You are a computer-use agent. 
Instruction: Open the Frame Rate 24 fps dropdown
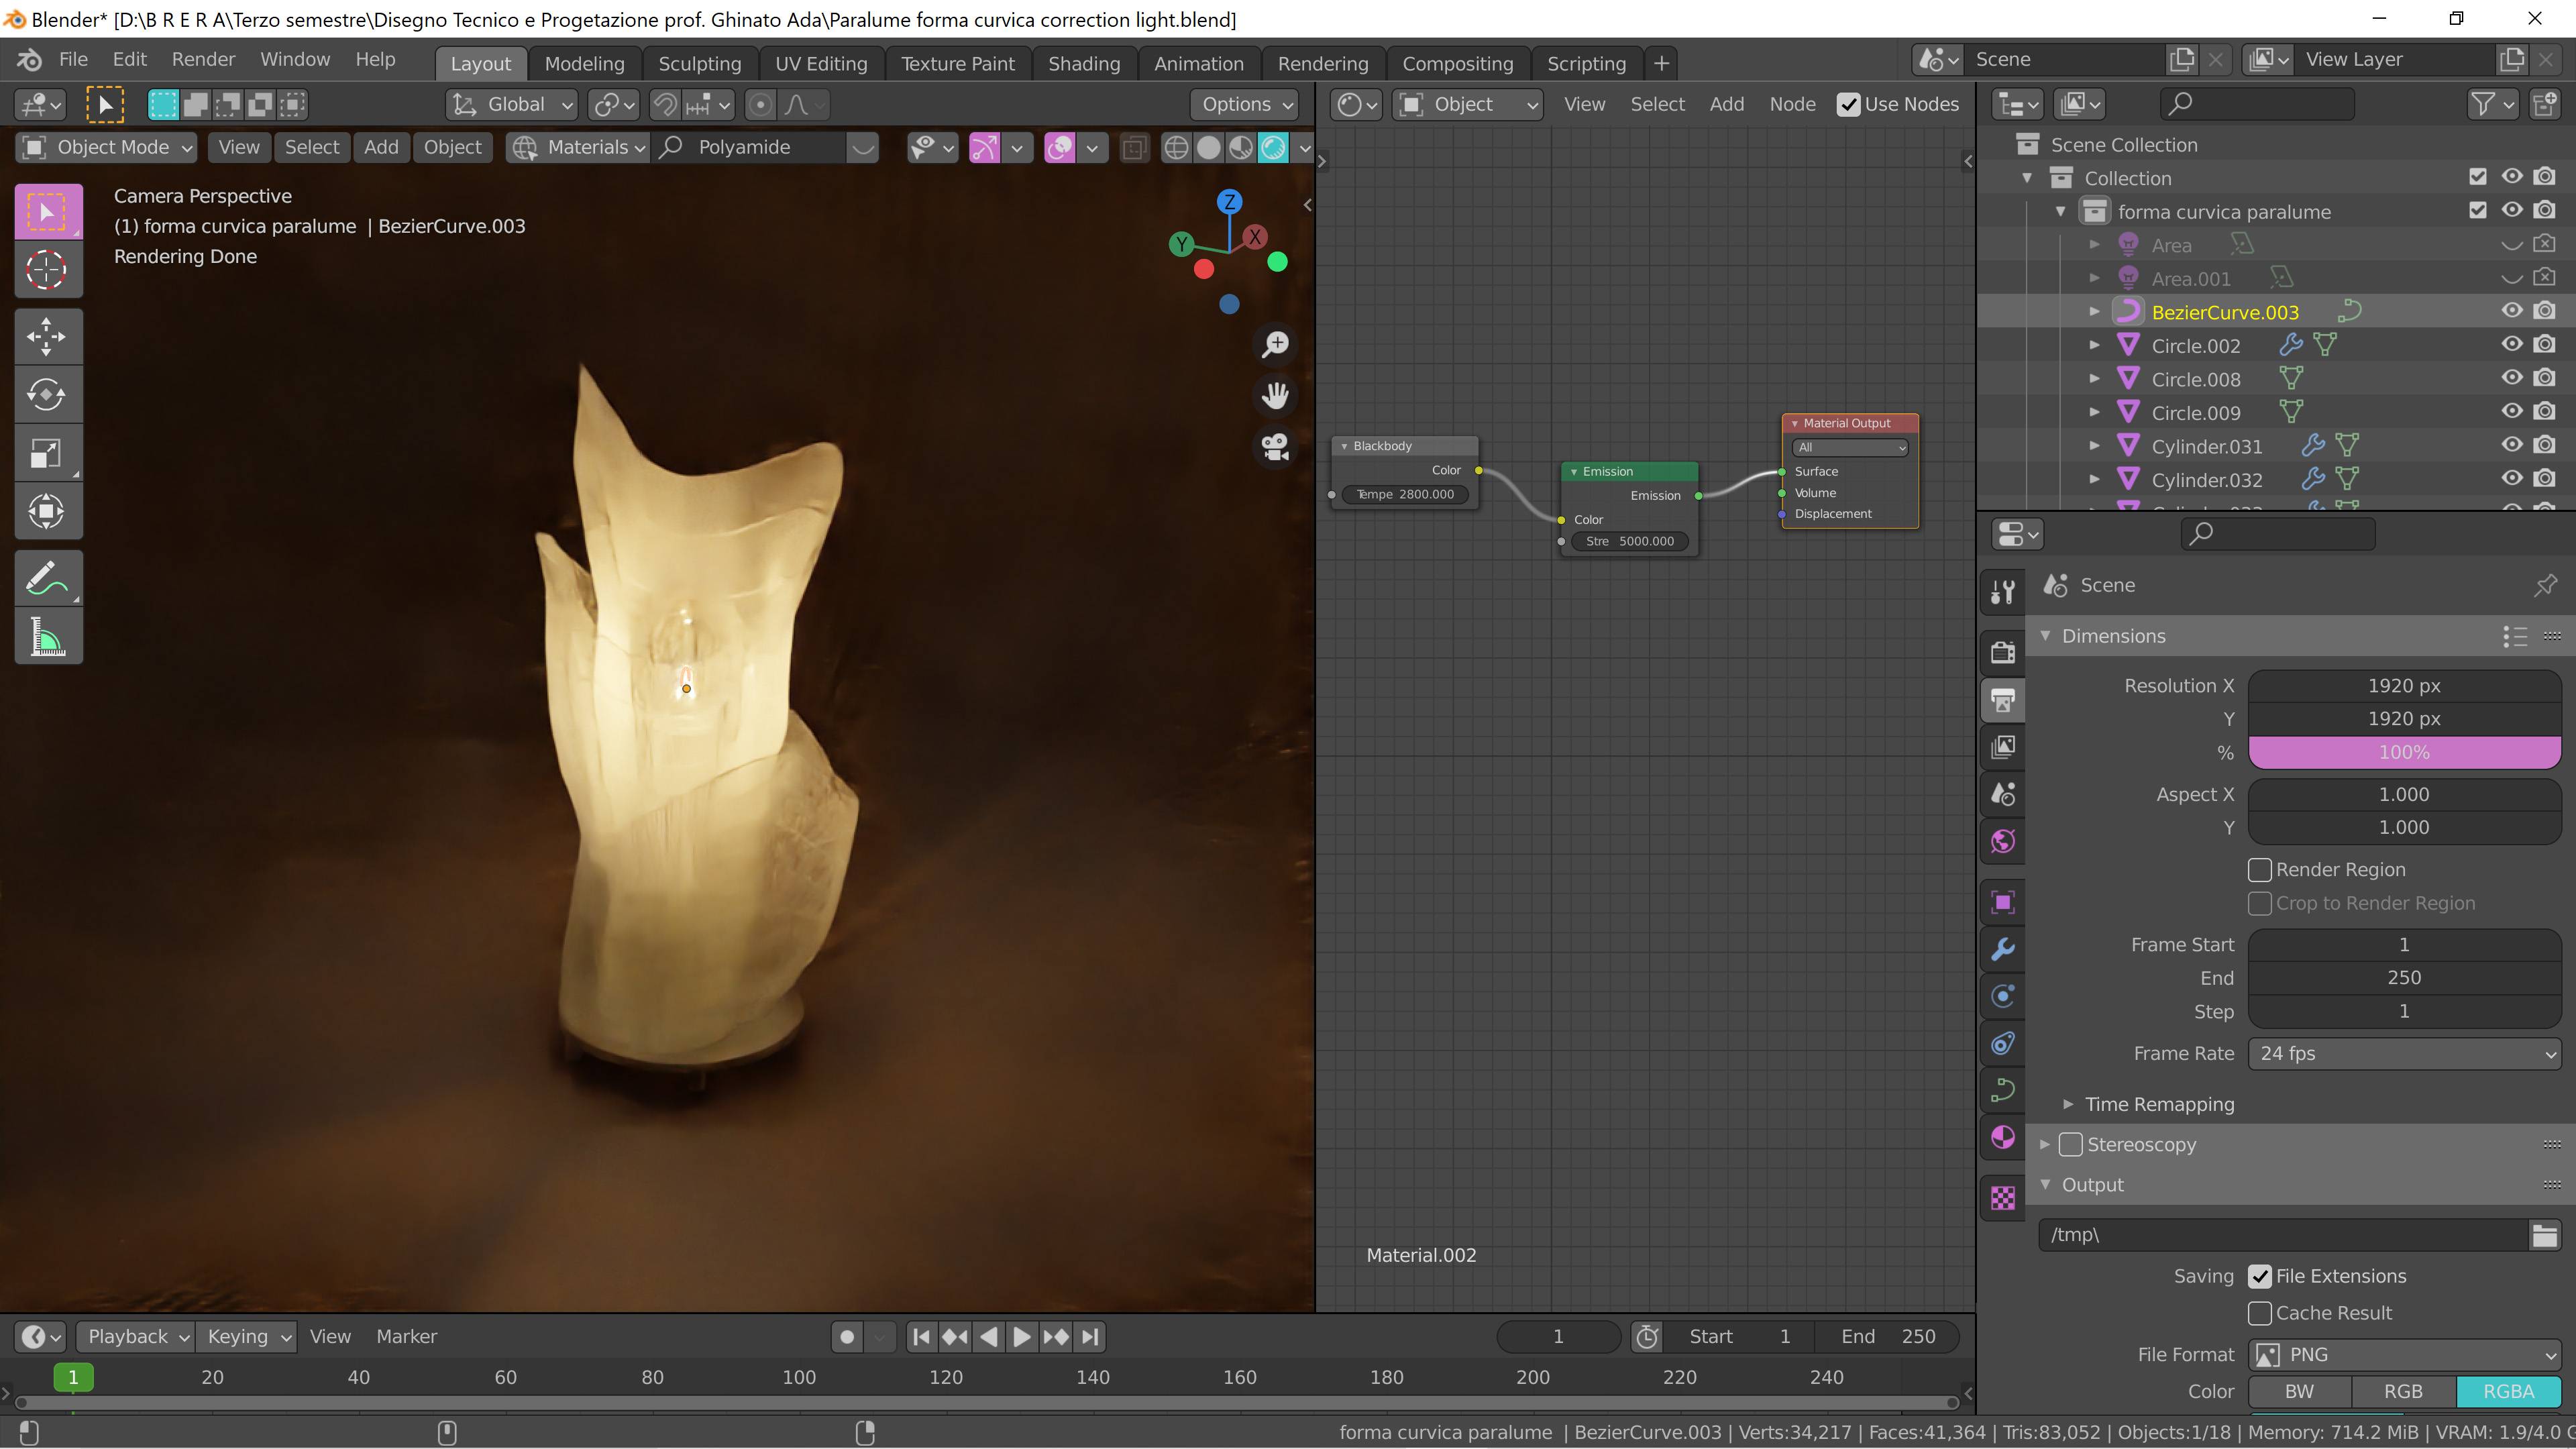coord(2404,1053)
